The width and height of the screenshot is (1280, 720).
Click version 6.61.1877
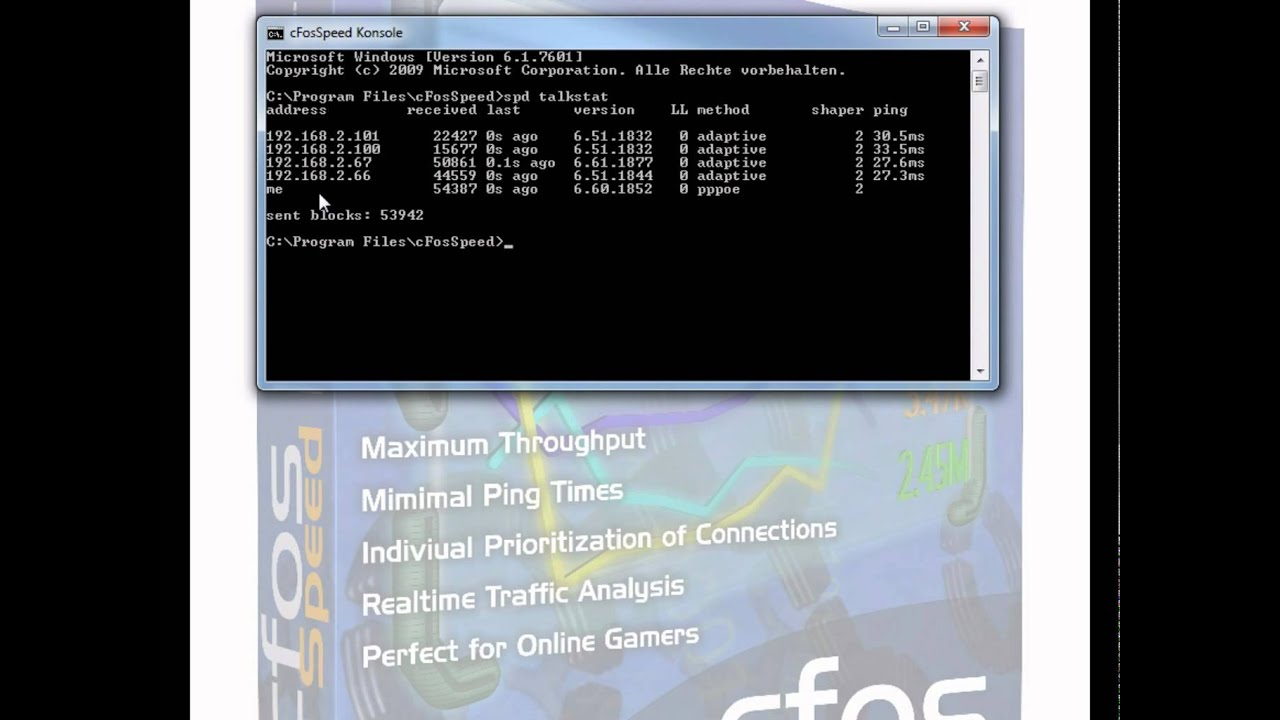tap(613, 162)
